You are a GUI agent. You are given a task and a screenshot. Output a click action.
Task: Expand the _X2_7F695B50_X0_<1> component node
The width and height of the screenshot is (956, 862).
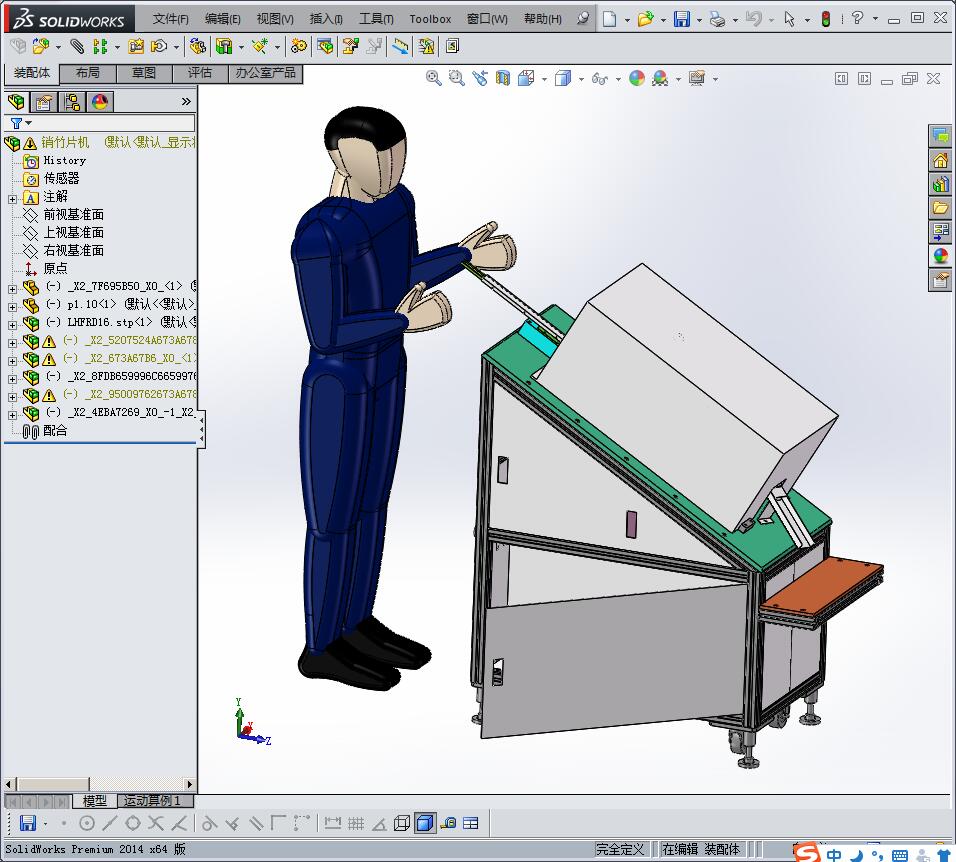[12, 289]
